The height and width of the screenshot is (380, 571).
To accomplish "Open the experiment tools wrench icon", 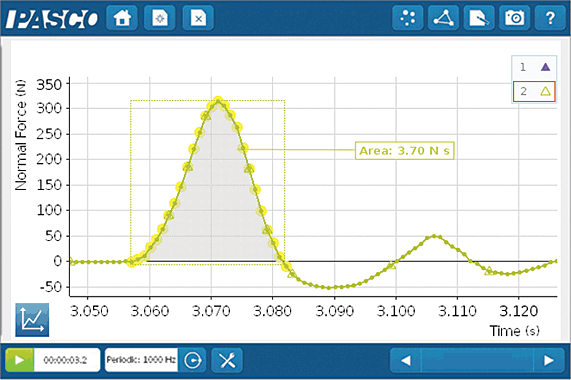I will [x=227, y=360].
